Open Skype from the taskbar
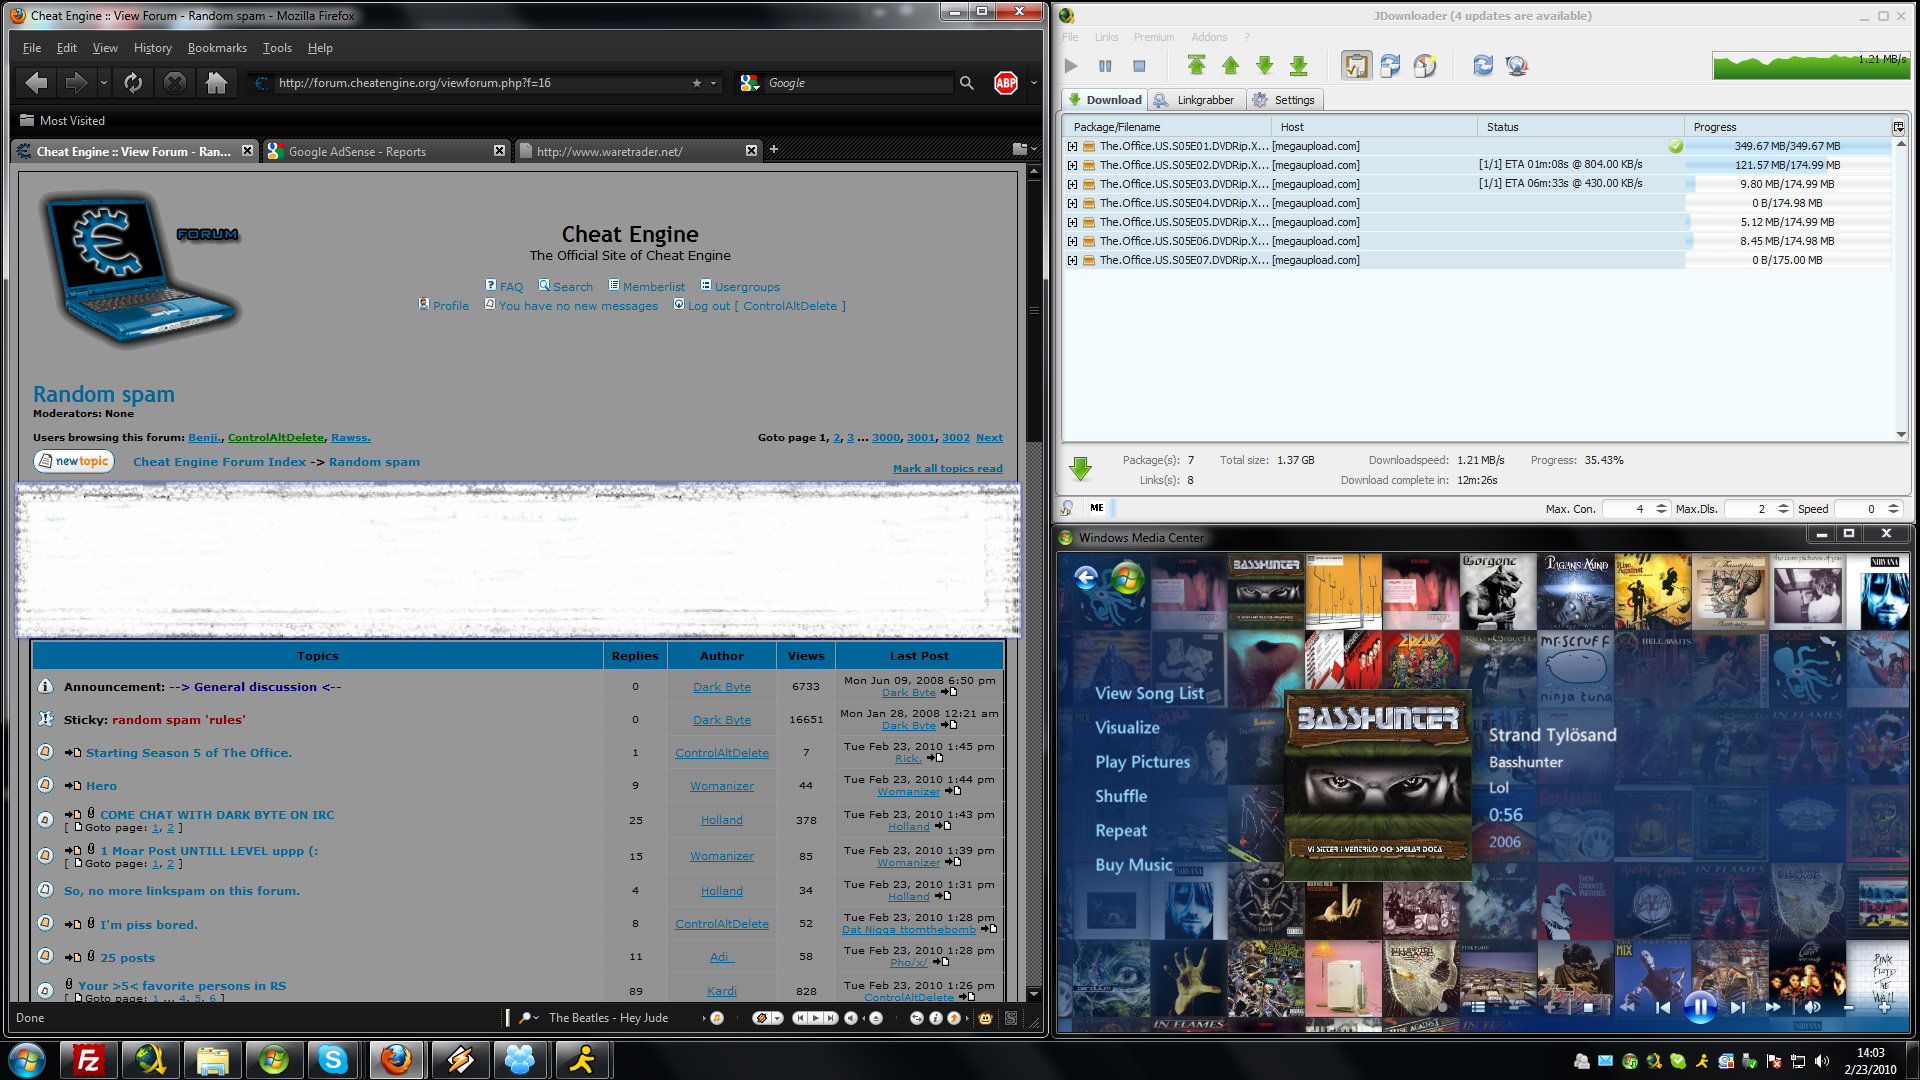 (x=333, y=1059)
